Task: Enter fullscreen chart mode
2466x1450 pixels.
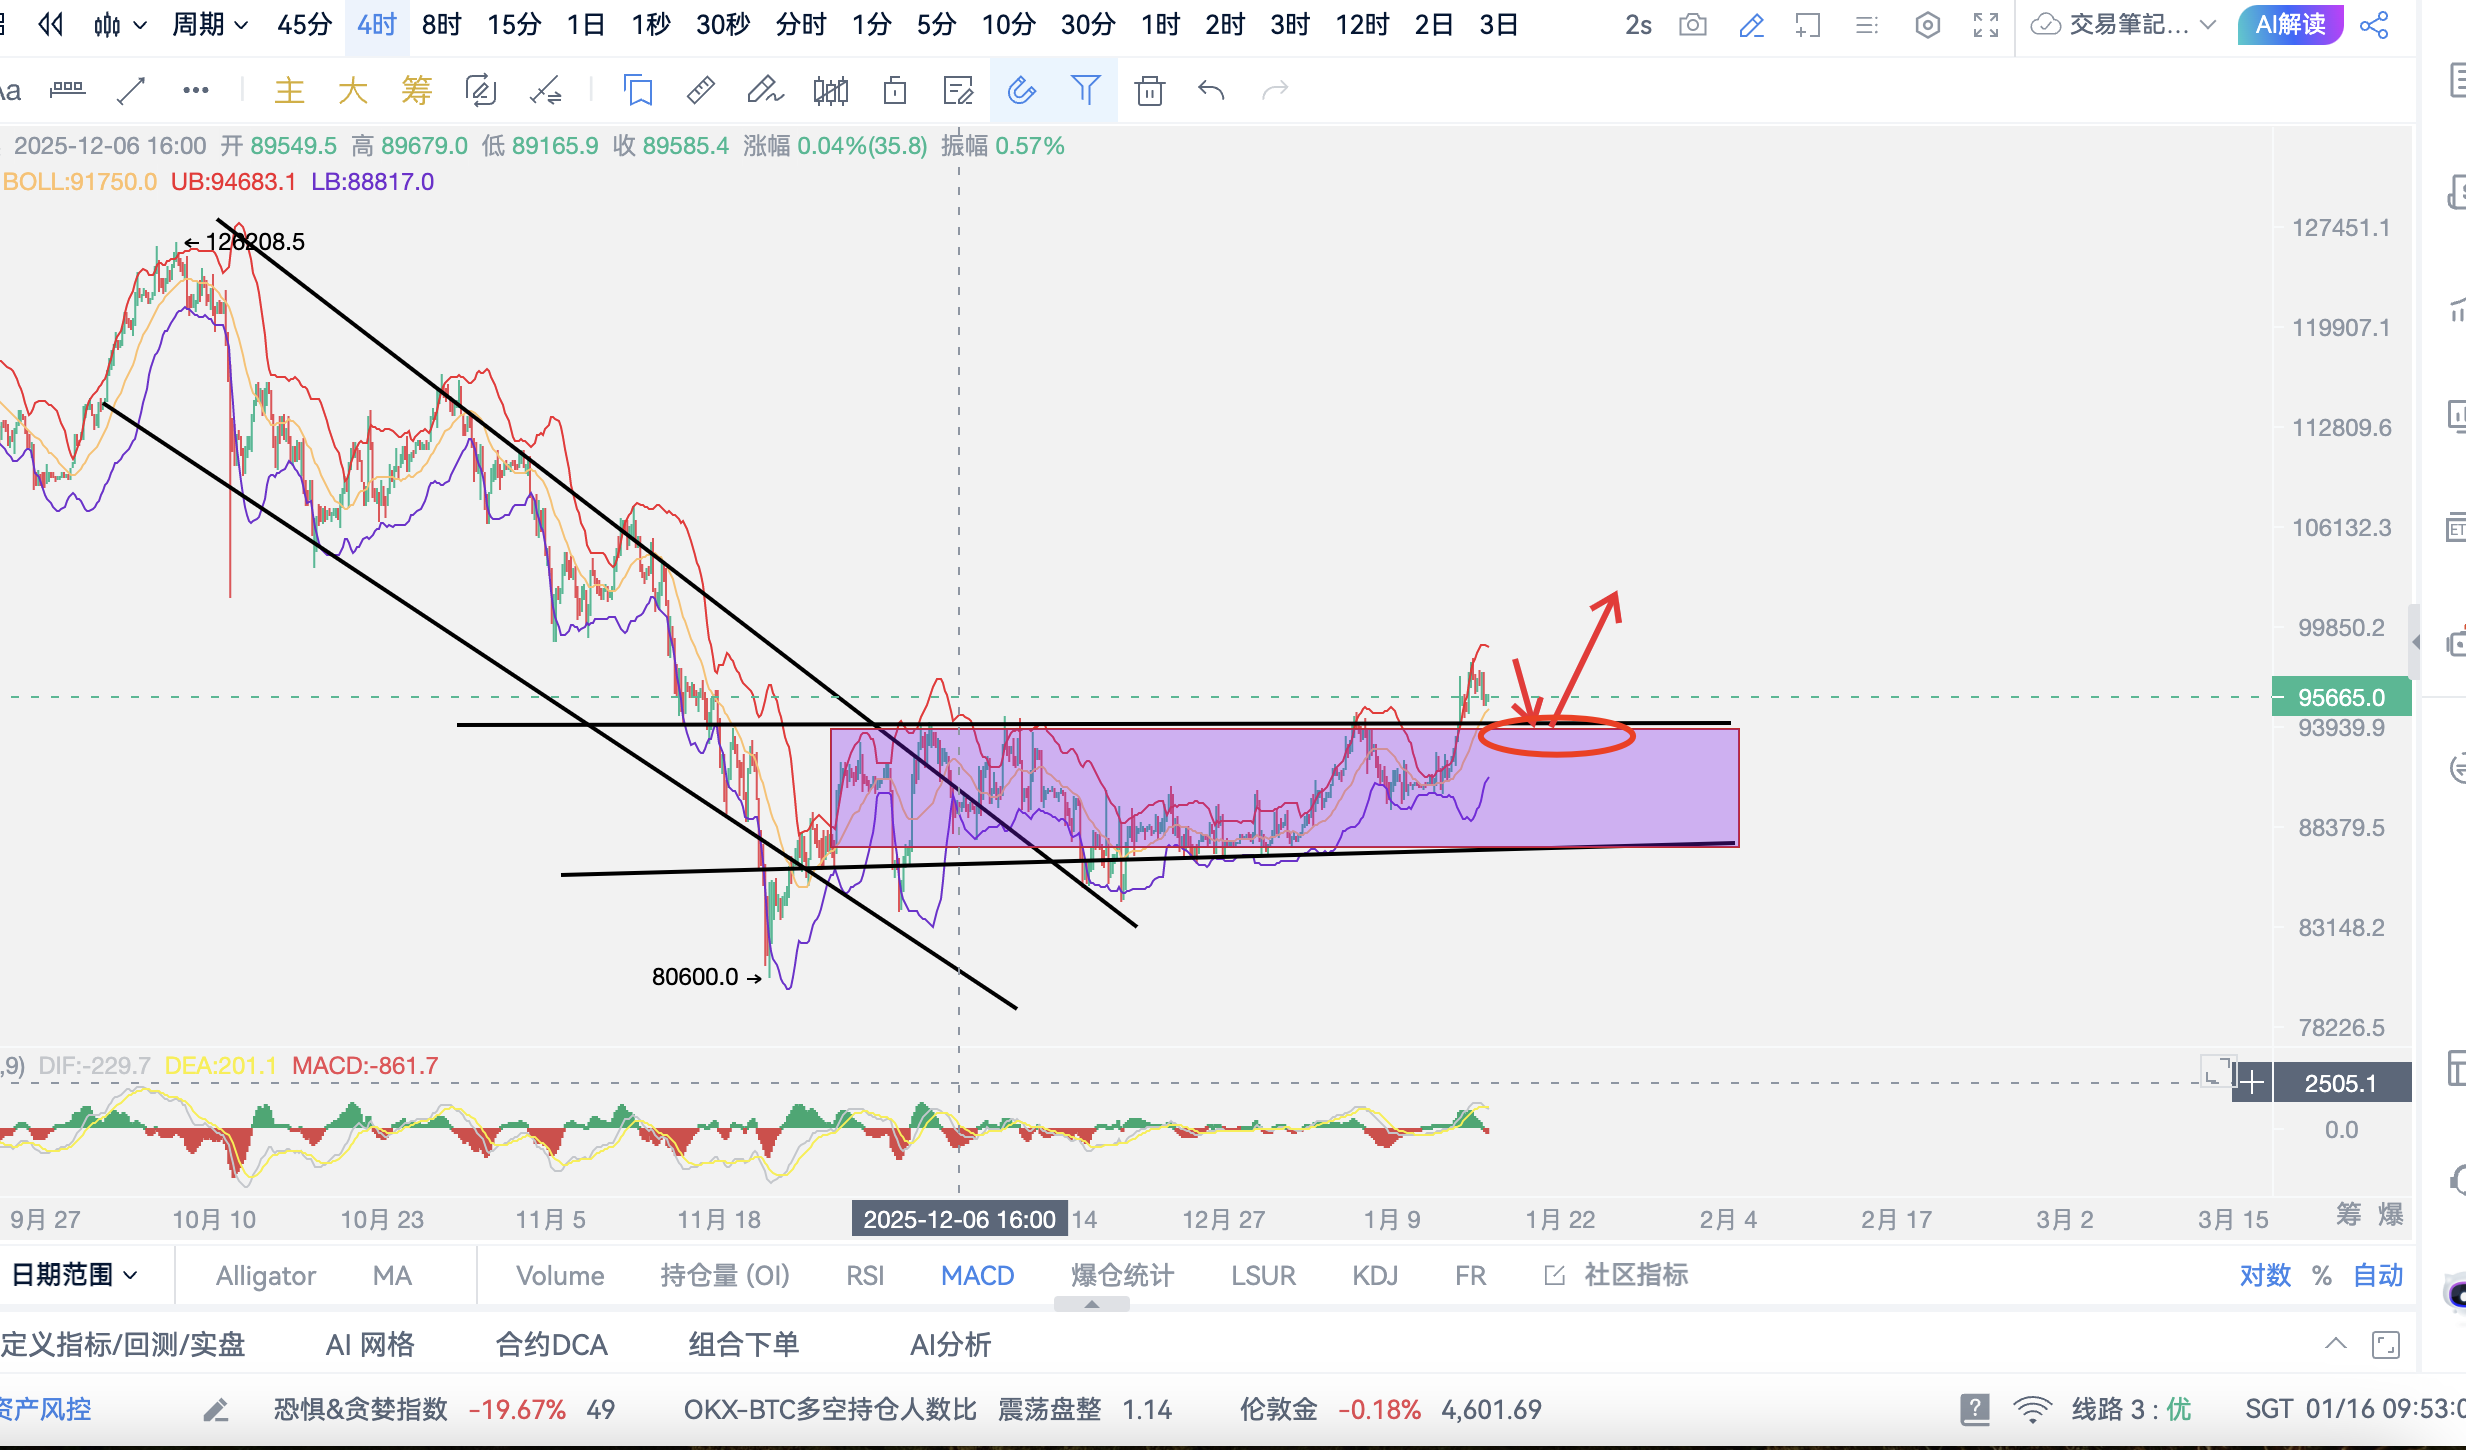Action: [x=1985, y=25]
